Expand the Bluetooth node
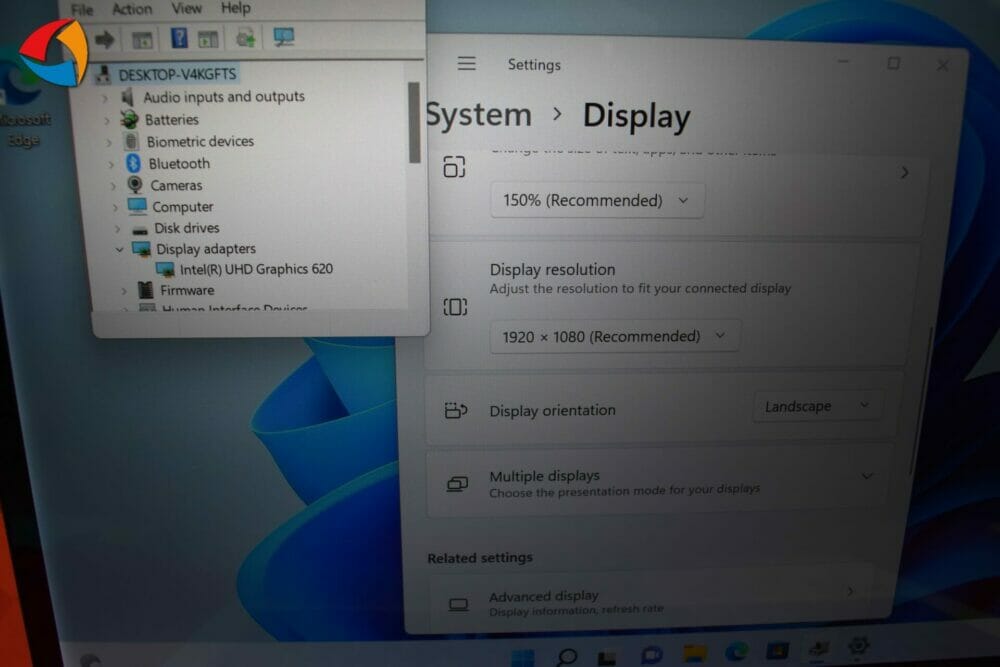Viewport: 1000px width, 667px height. pos(112,165)
